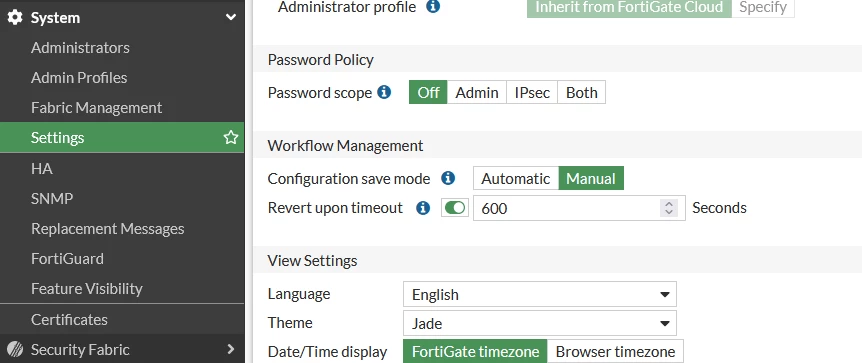Favorite Settings with the star icon
The height and width of the screenshot is (363, 862).
pos(231,138)
